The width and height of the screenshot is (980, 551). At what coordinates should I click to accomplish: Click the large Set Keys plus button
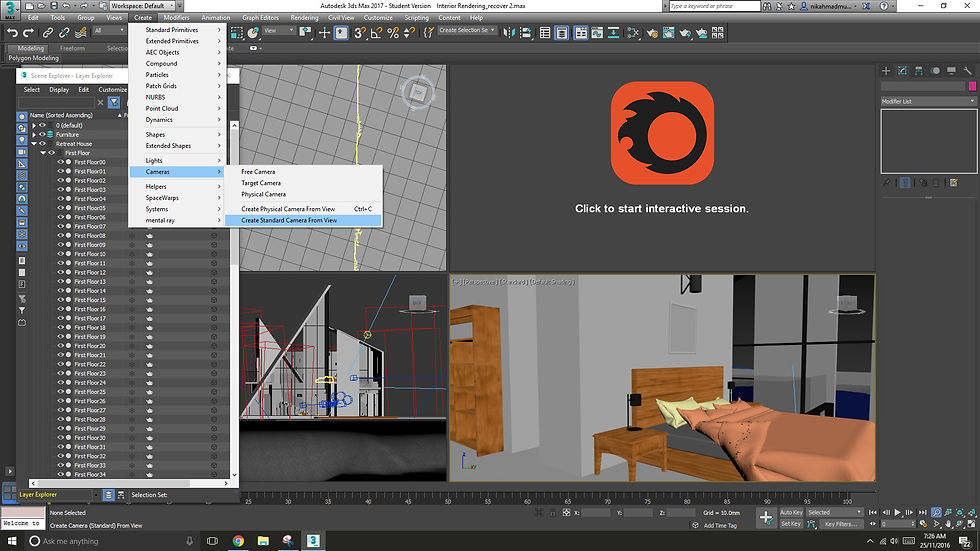(x=766, y=517)
